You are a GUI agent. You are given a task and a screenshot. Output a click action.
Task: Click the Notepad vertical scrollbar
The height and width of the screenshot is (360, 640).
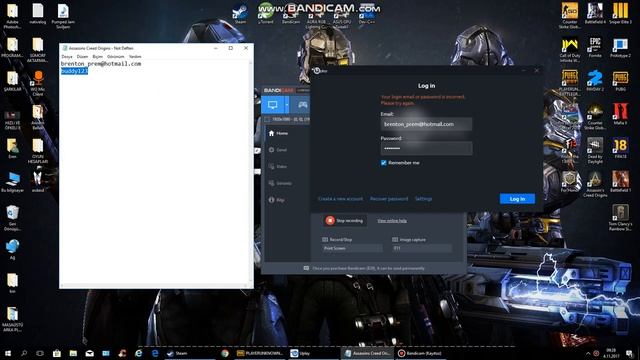pyautogui.click(x=251, y=173)
